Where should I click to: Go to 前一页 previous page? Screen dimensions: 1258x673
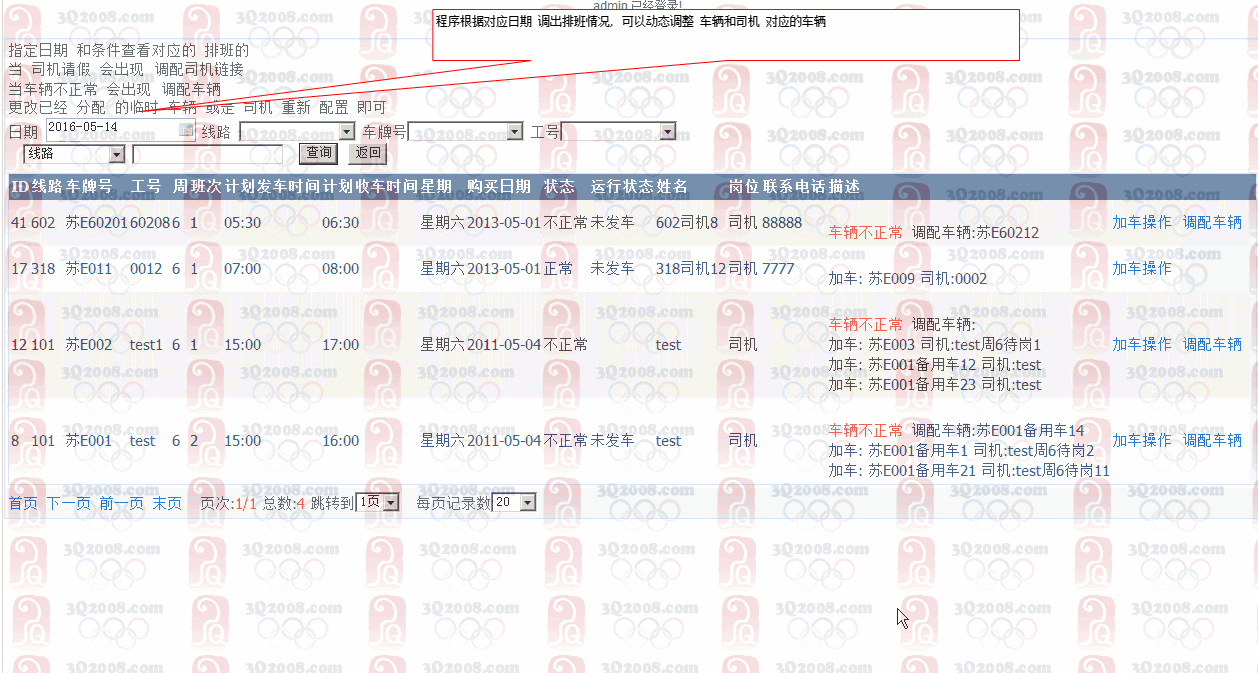(x=121, y=503)
